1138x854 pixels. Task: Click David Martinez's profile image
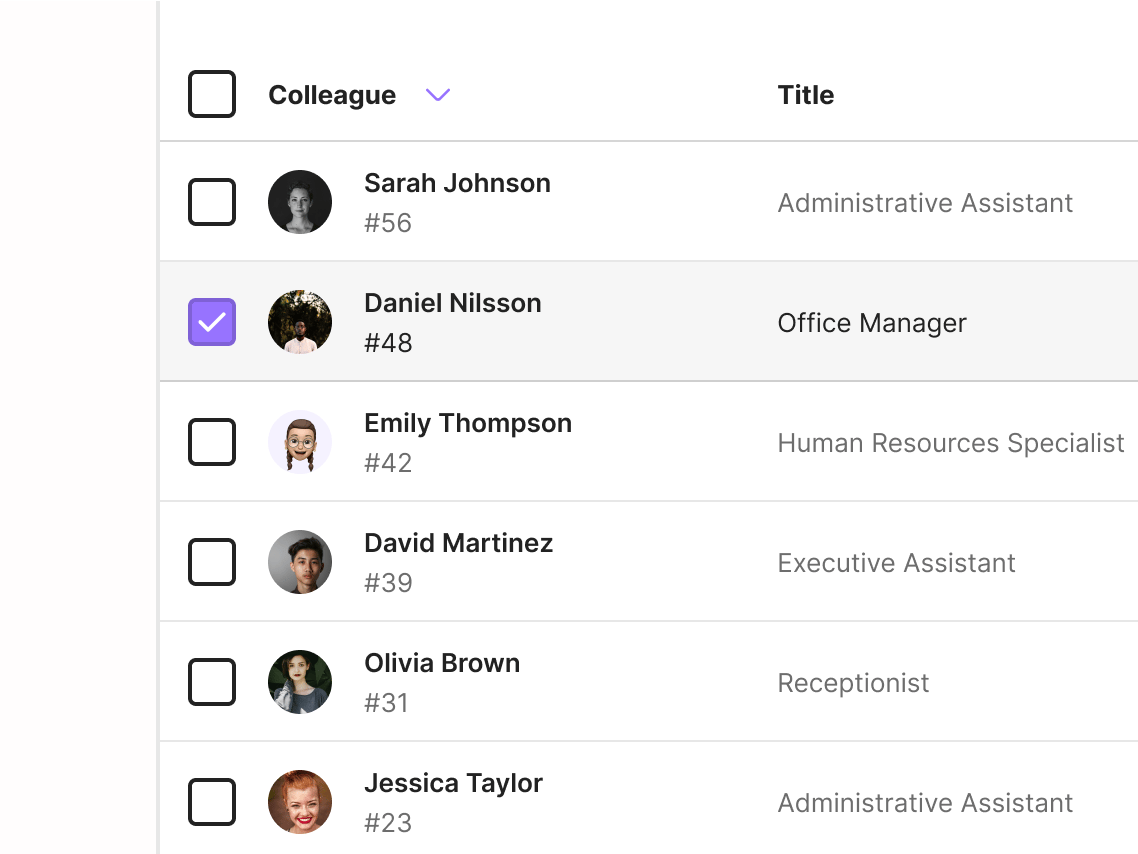tap(299, 561)
